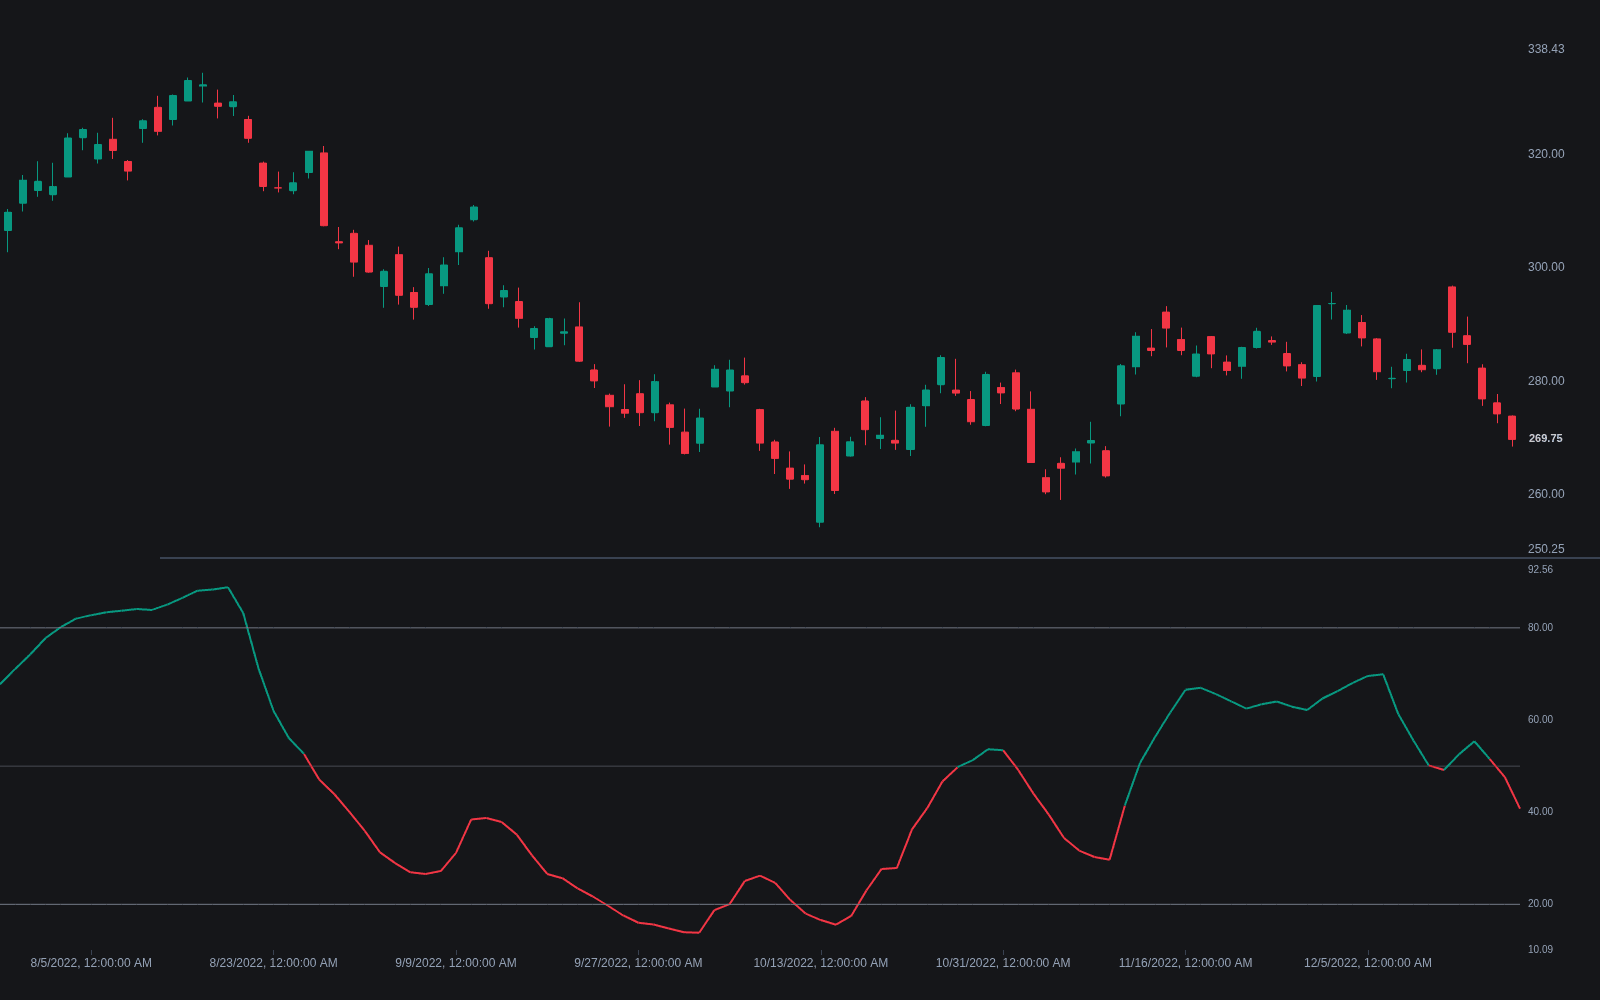
Task: Click the 250.25 price axis label
Action: click(1546, 549)
